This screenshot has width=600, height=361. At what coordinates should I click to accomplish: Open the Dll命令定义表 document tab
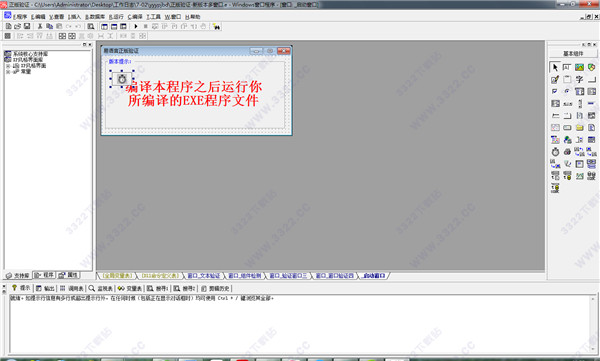click(160, 276)
